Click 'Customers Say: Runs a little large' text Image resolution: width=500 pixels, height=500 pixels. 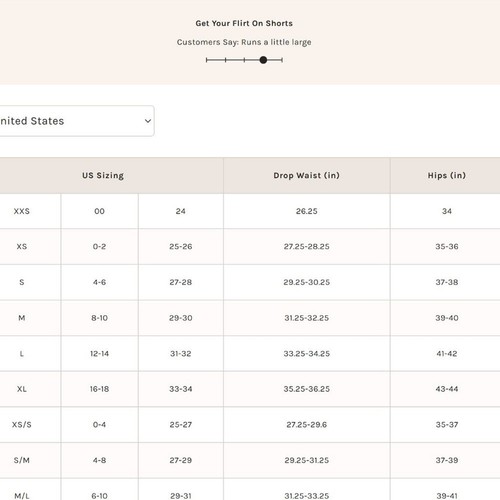[244, 42]
